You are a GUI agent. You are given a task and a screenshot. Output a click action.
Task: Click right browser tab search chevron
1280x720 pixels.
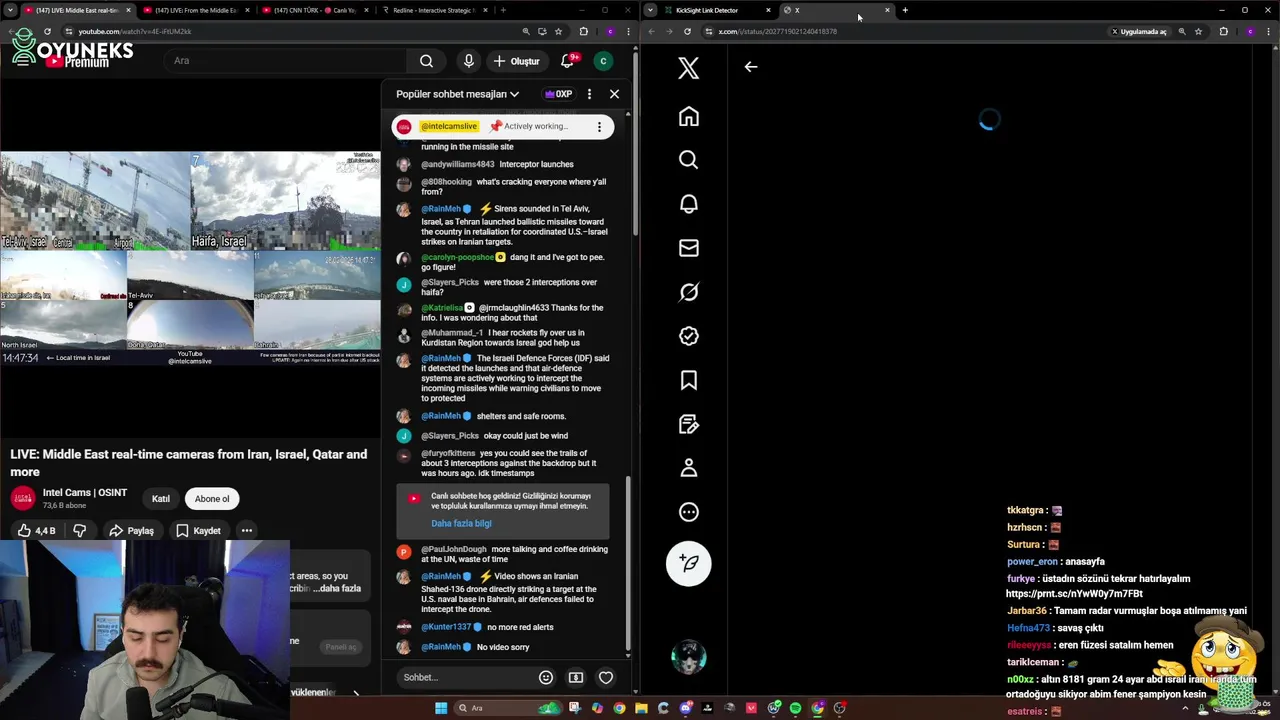click(x=650, y=10)
